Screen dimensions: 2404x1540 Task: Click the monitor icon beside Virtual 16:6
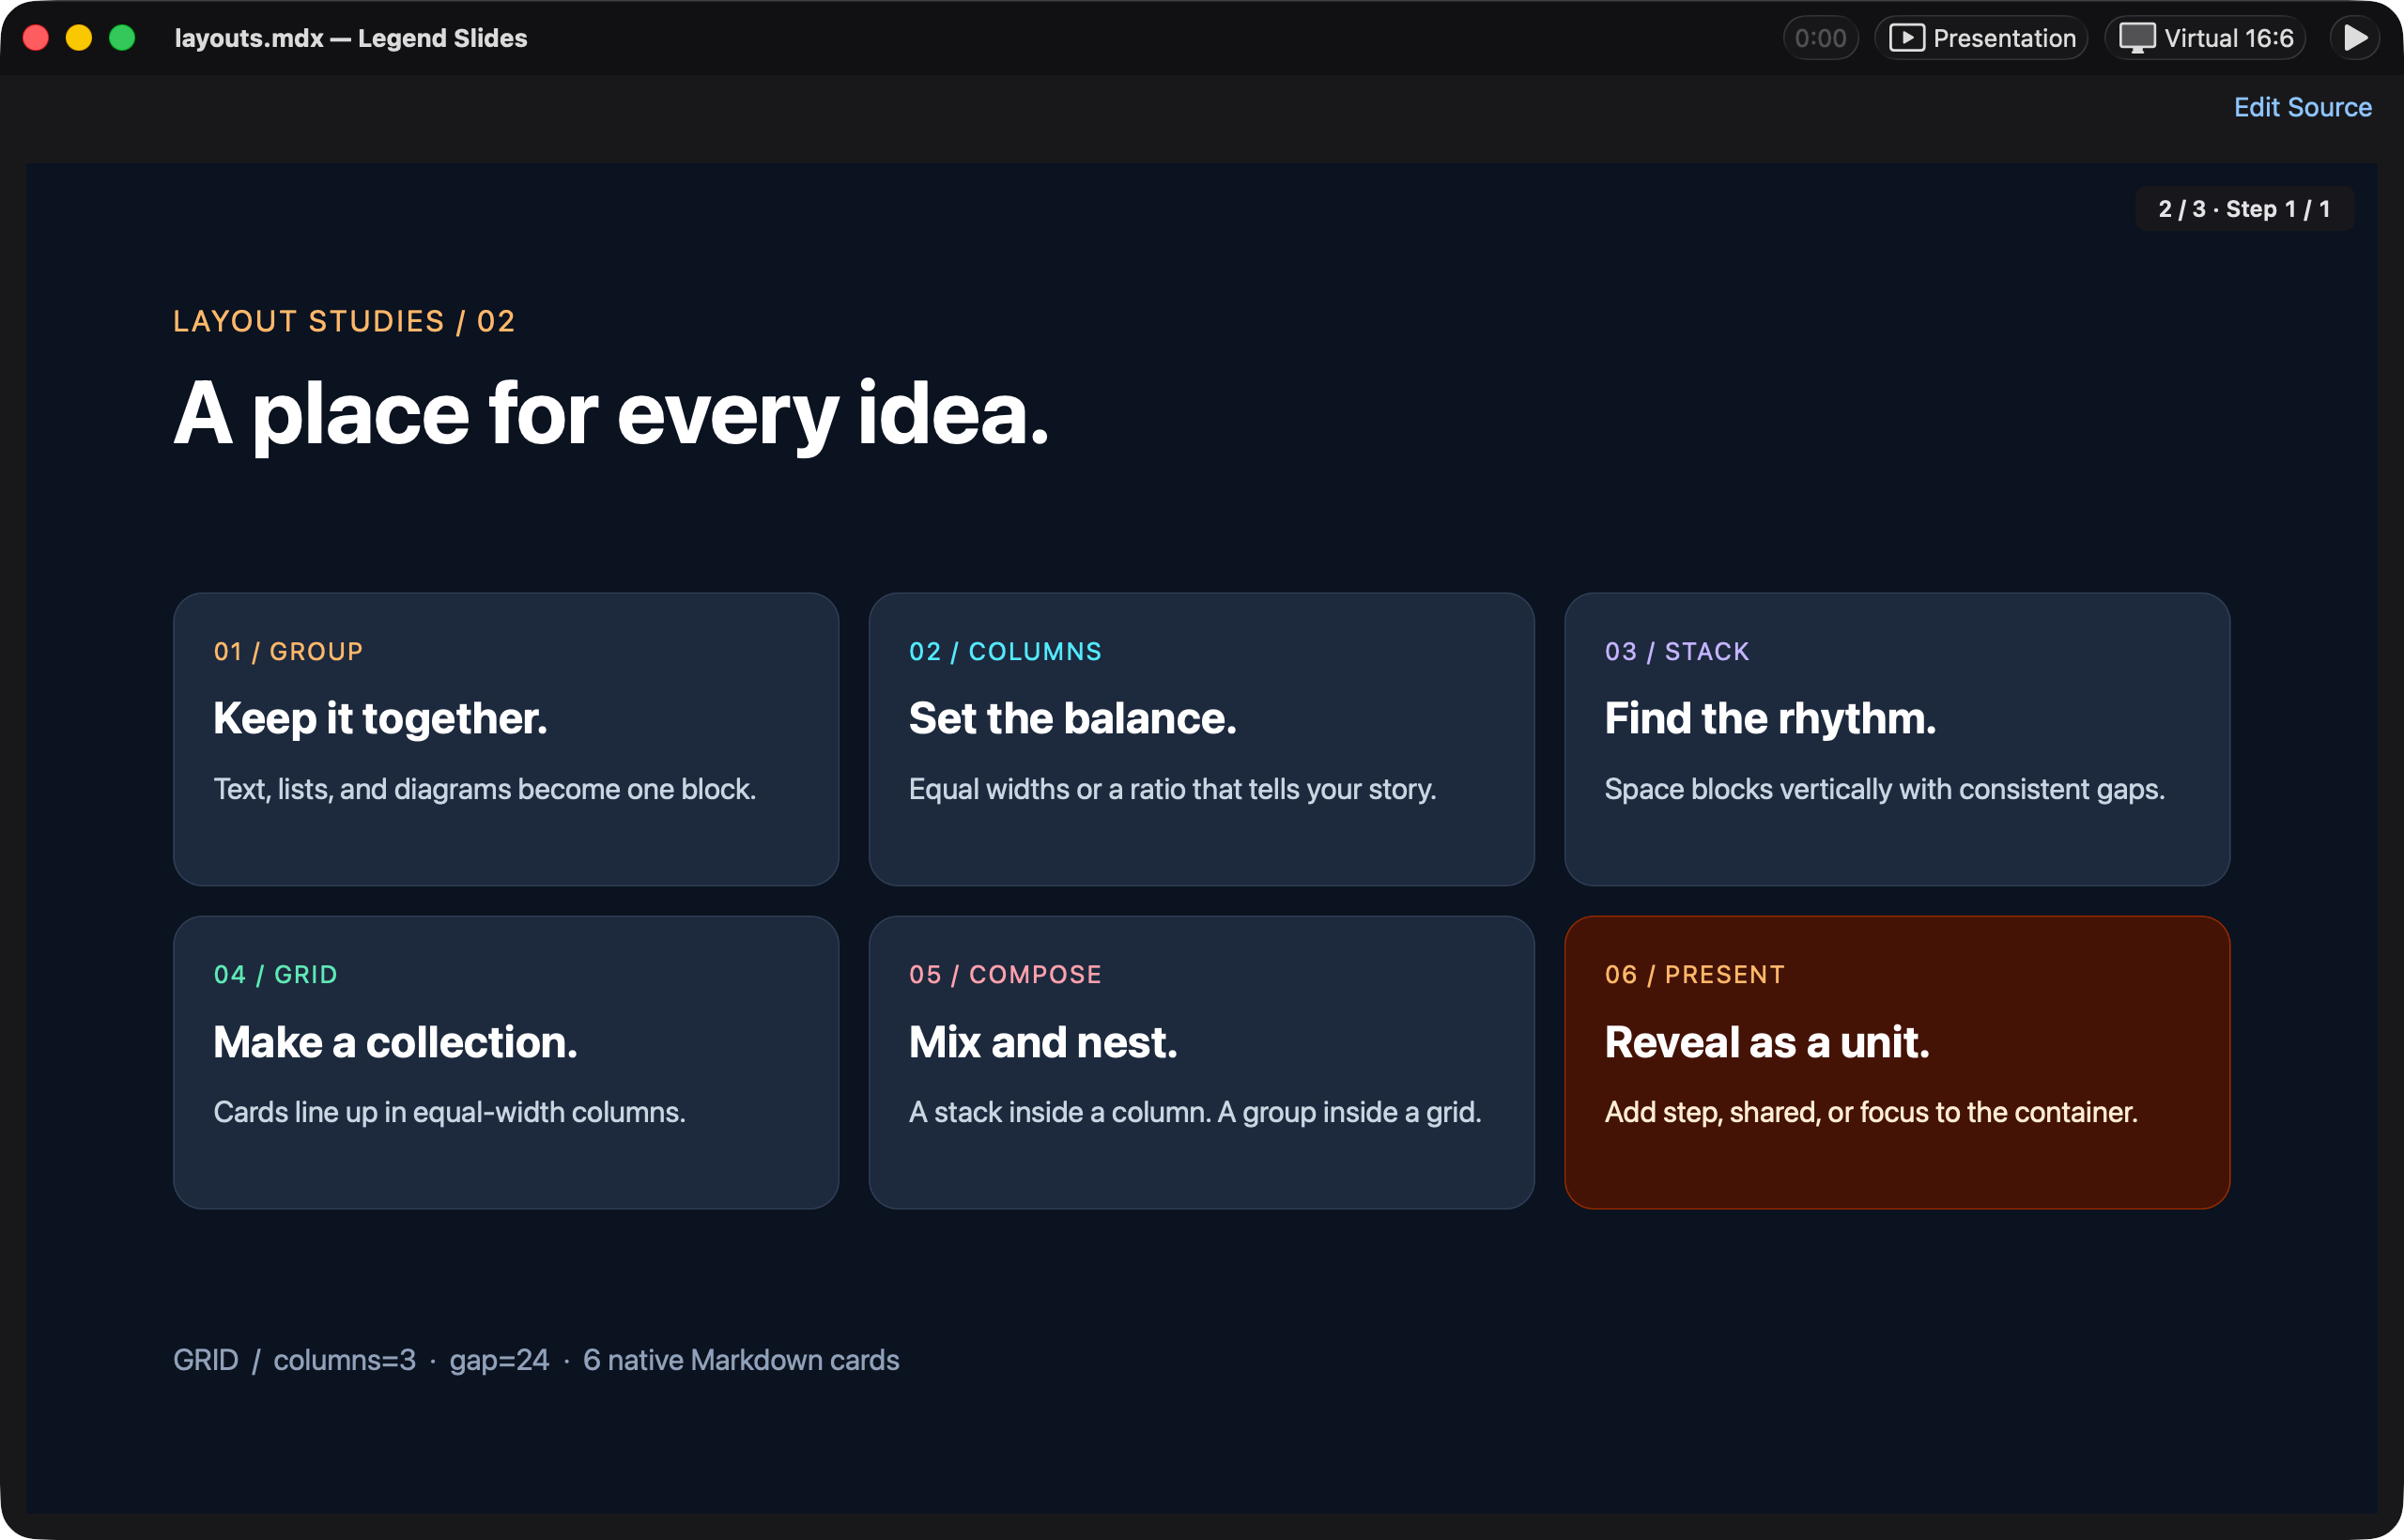(2137, 38)
